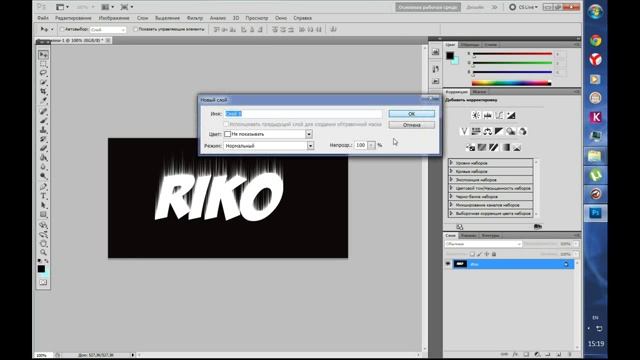Add Levels adjustment icon
Screen dimensions: 640x360
(x=488, y=116)
